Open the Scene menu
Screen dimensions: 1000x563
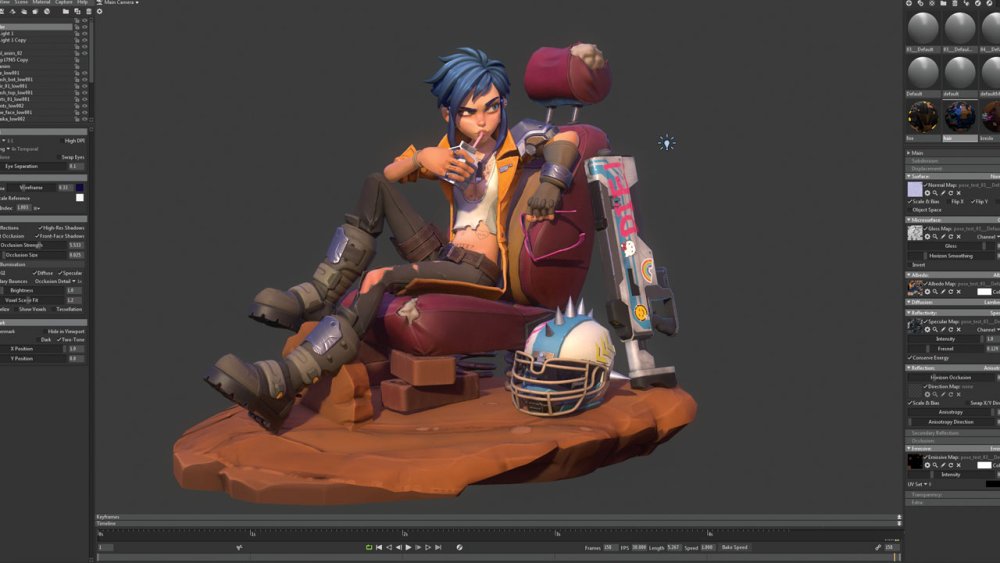pyautogui.click(x=21, y=3)
